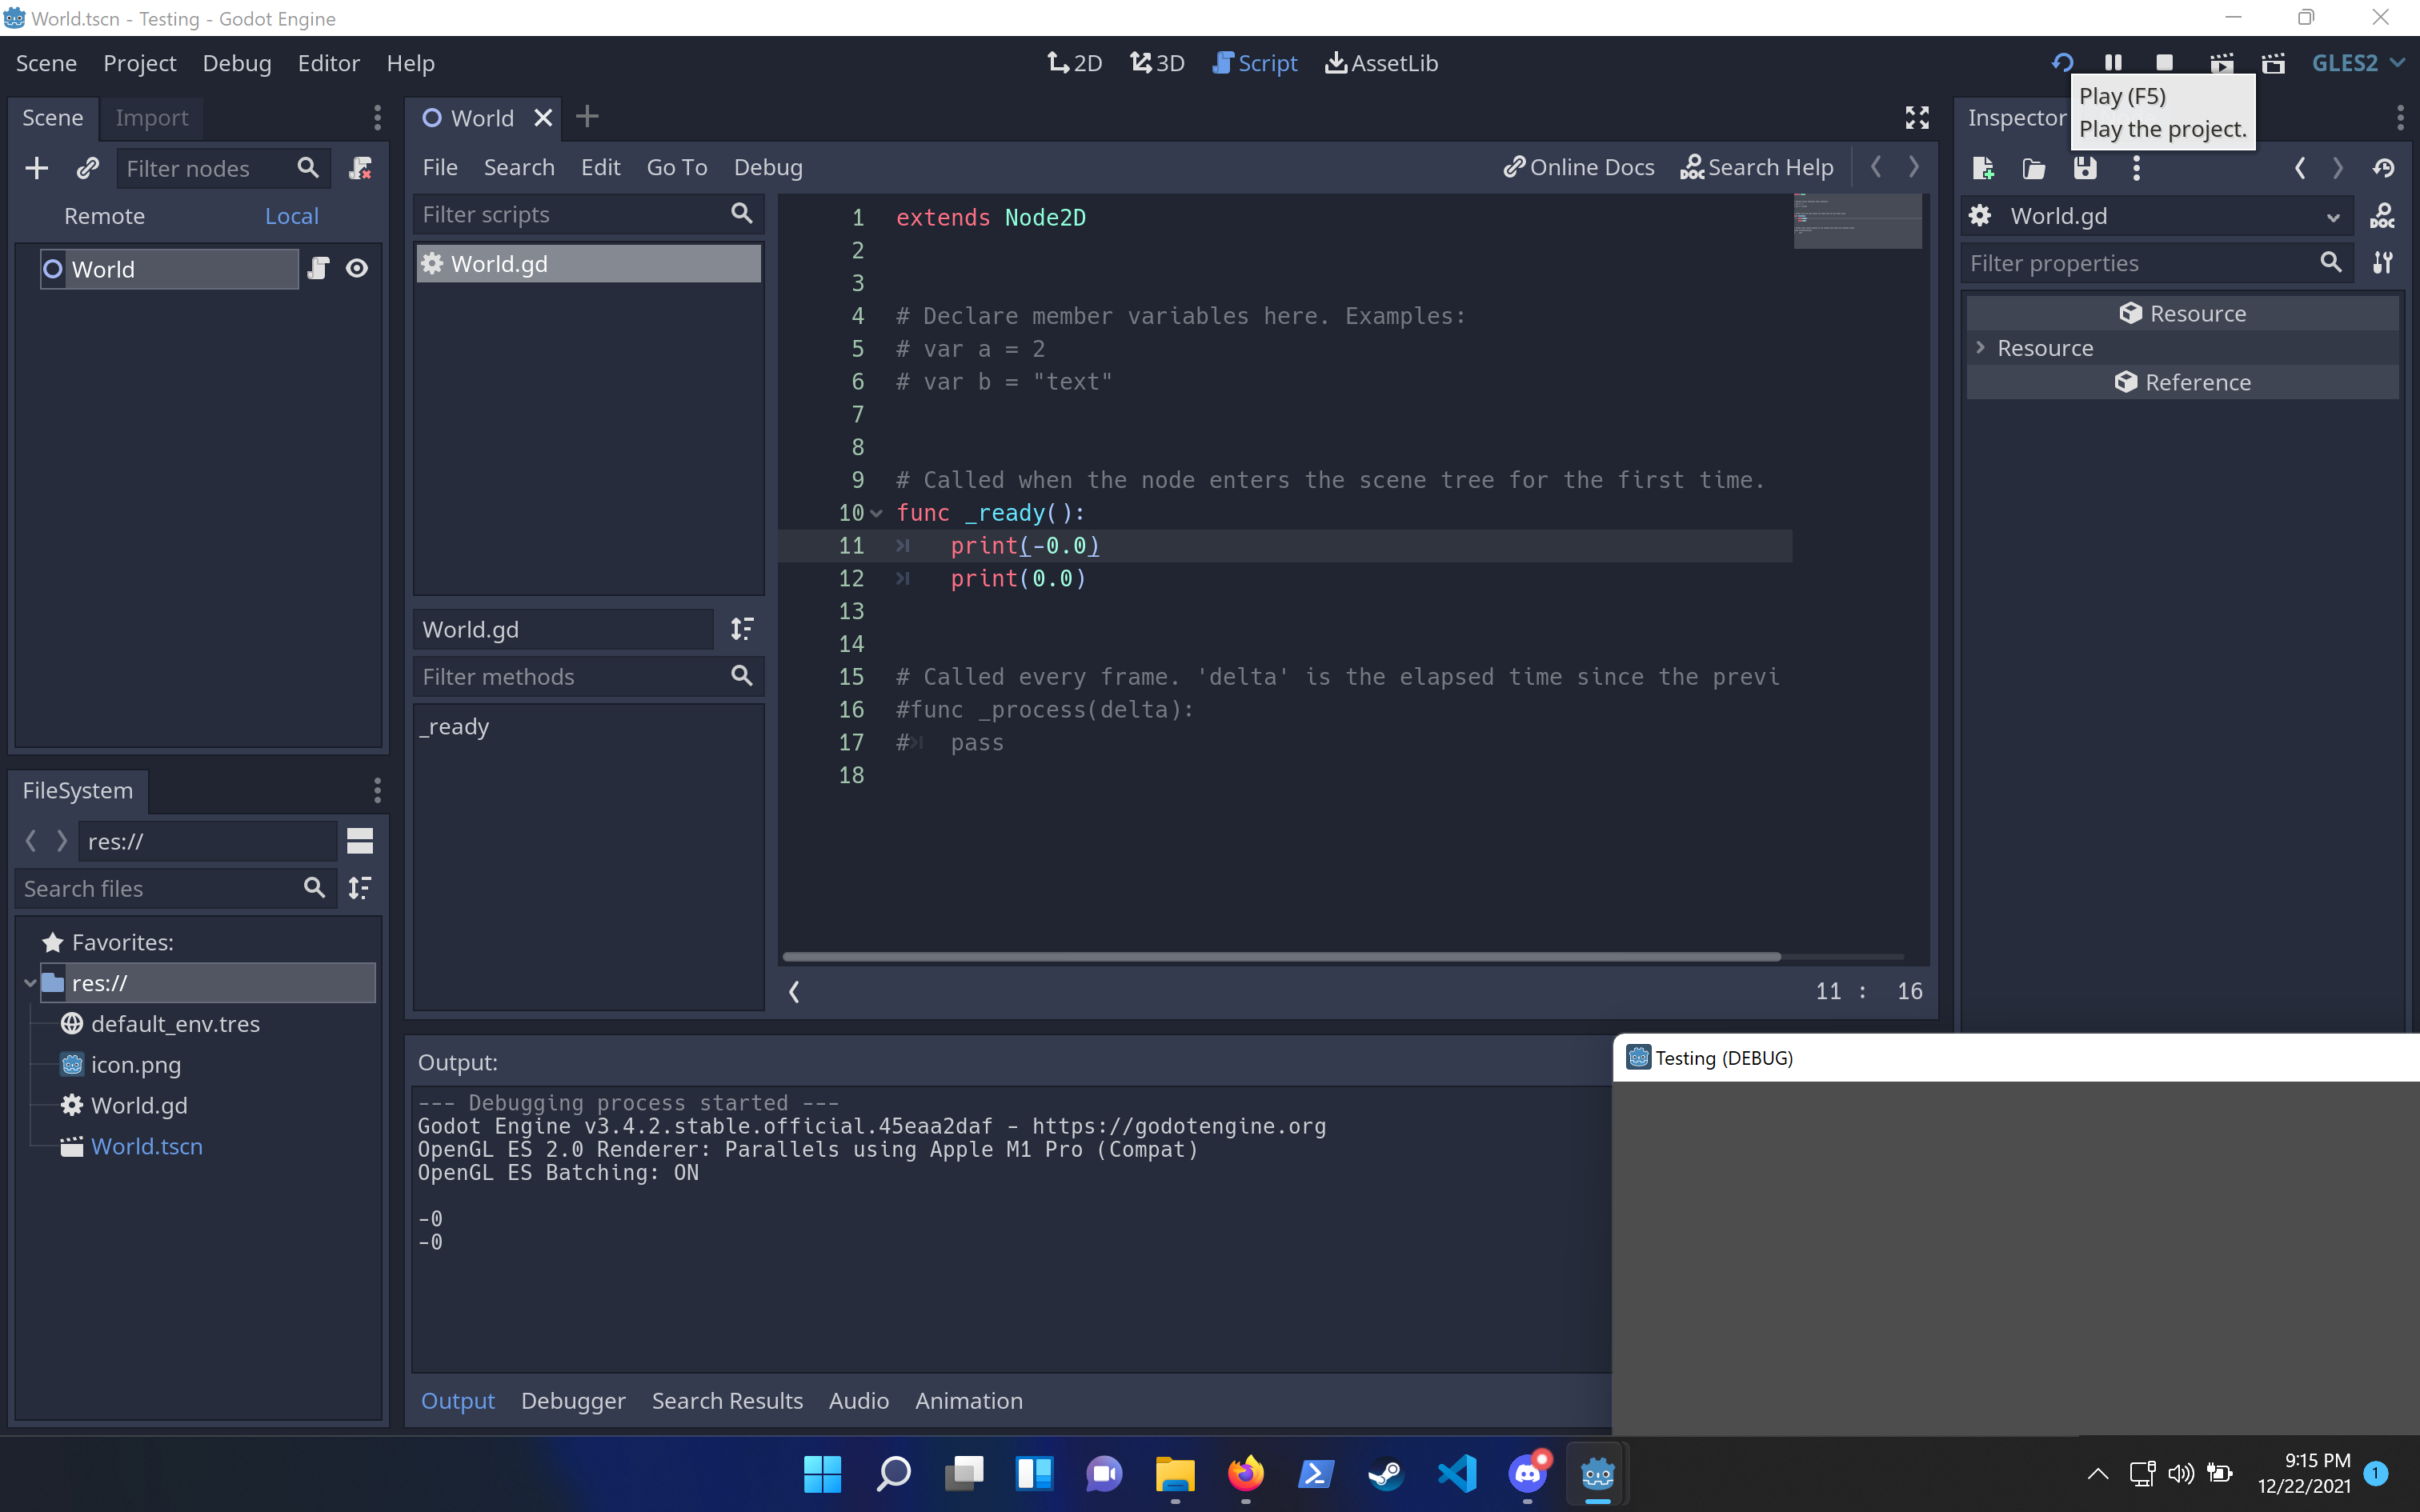Switch to the Import tab
The width and height of the screenshot is (2420, 1512).
coord(152,118)
